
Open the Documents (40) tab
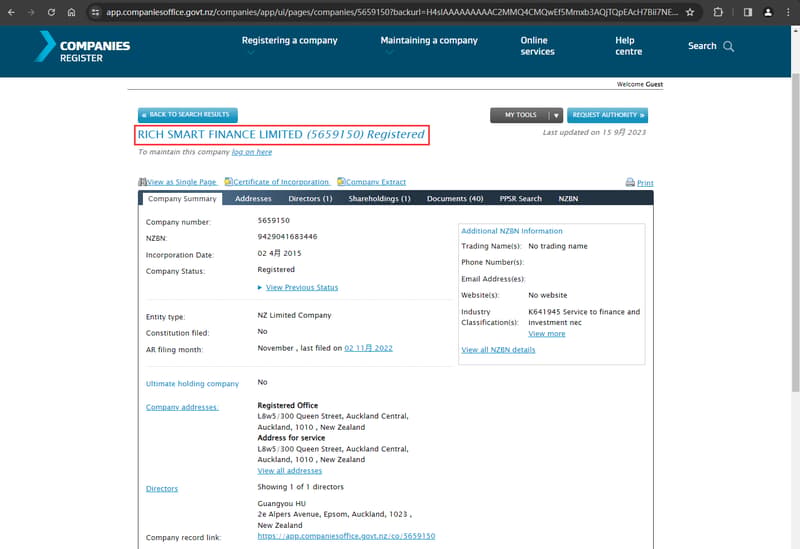point(455,198)
